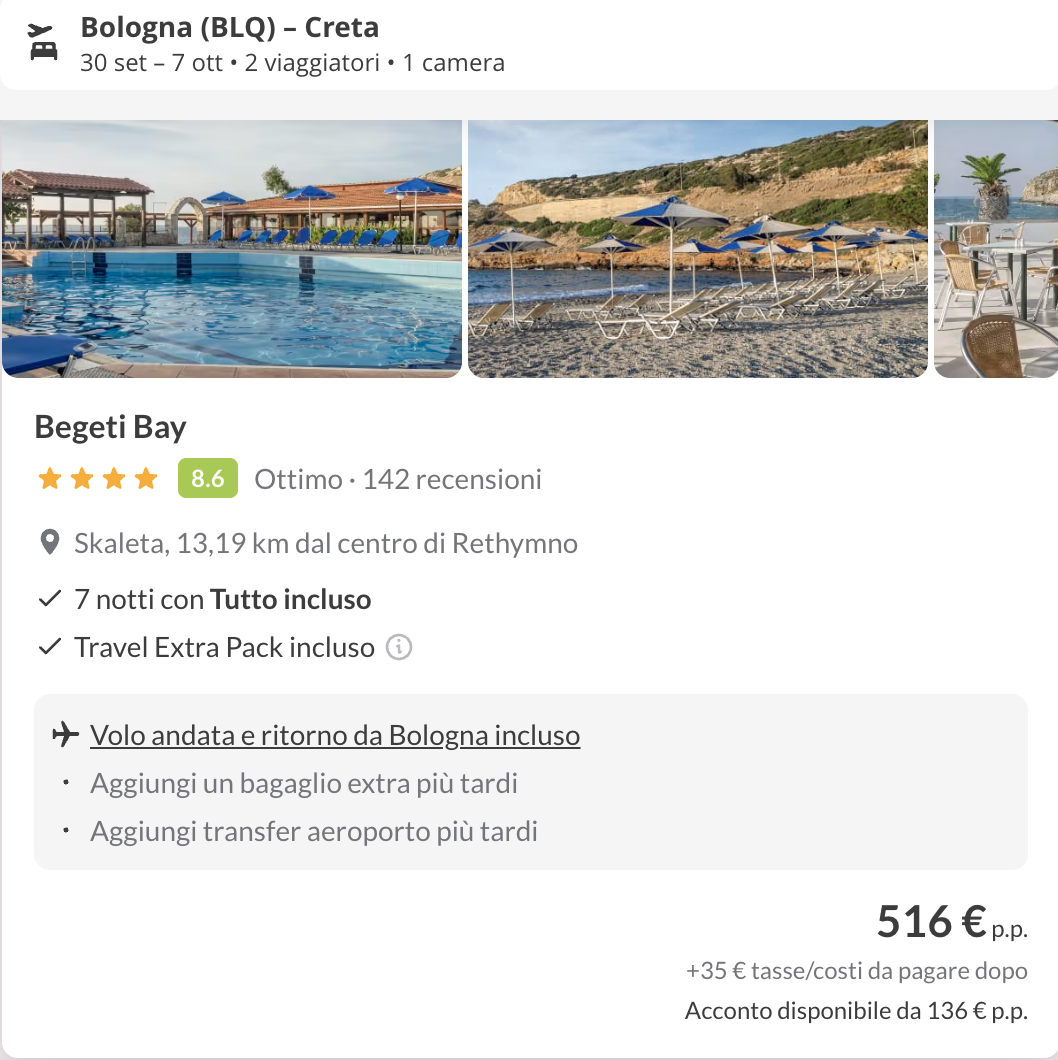Click the green 8.6 rating badge

pos(207,479)
